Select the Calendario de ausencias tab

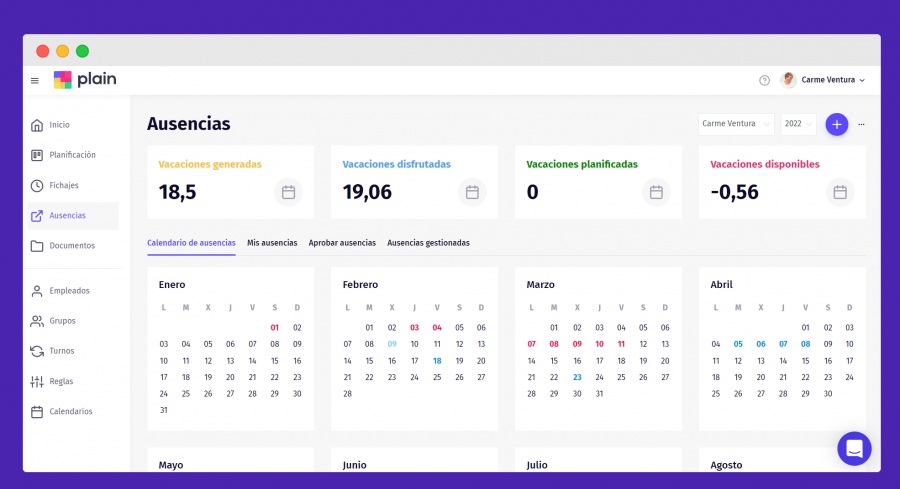191,243
